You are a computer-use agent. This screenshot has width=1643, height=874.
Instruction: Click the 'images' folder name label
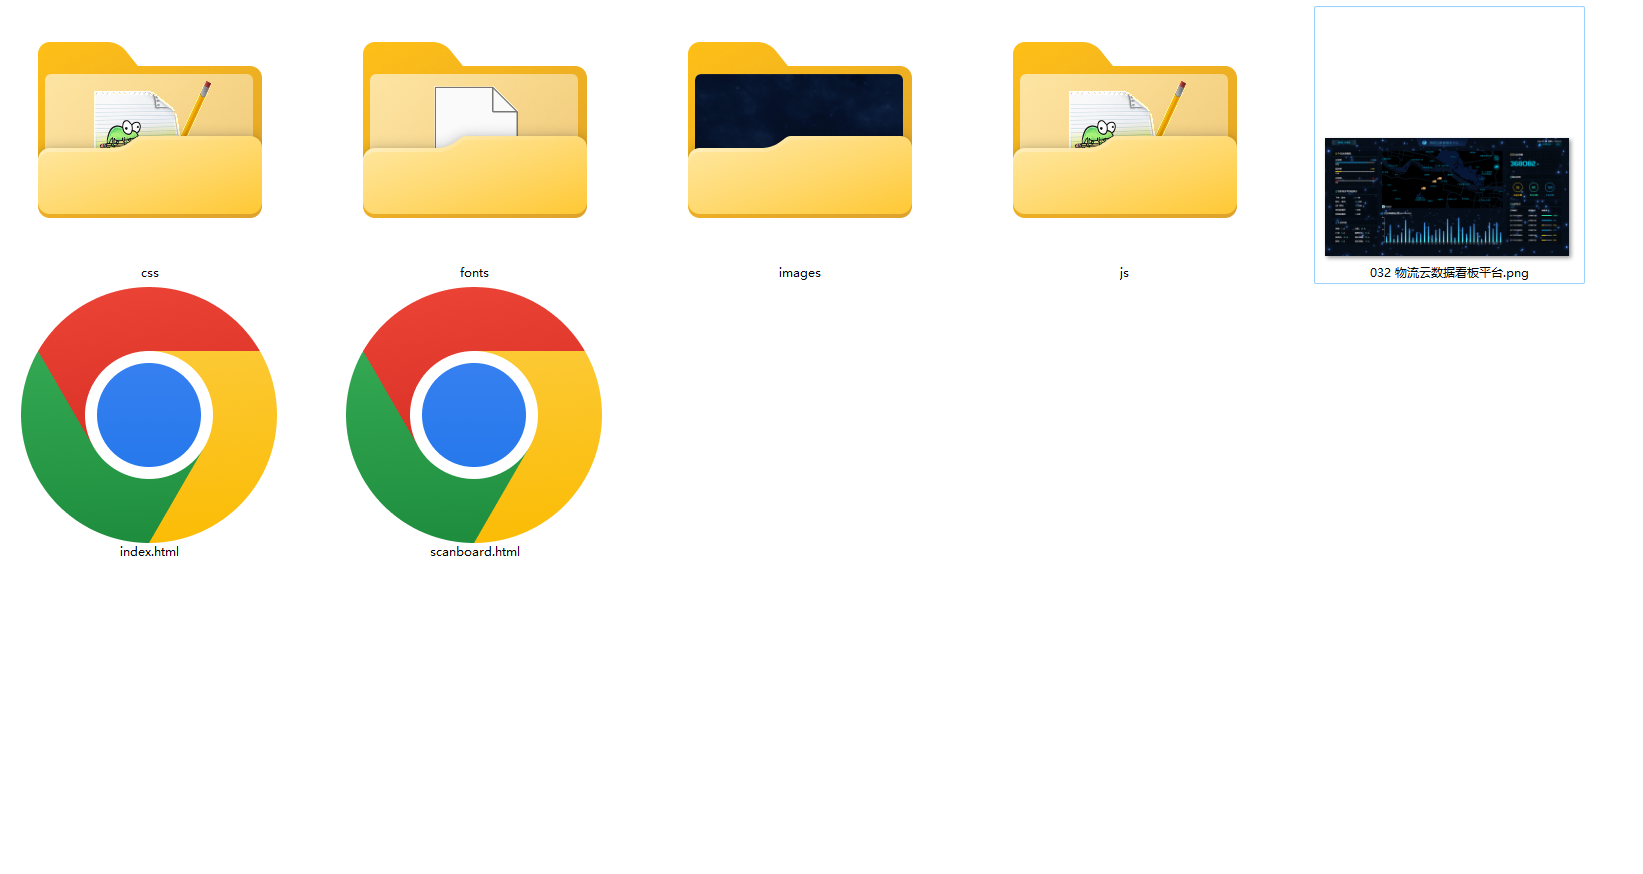800,272
